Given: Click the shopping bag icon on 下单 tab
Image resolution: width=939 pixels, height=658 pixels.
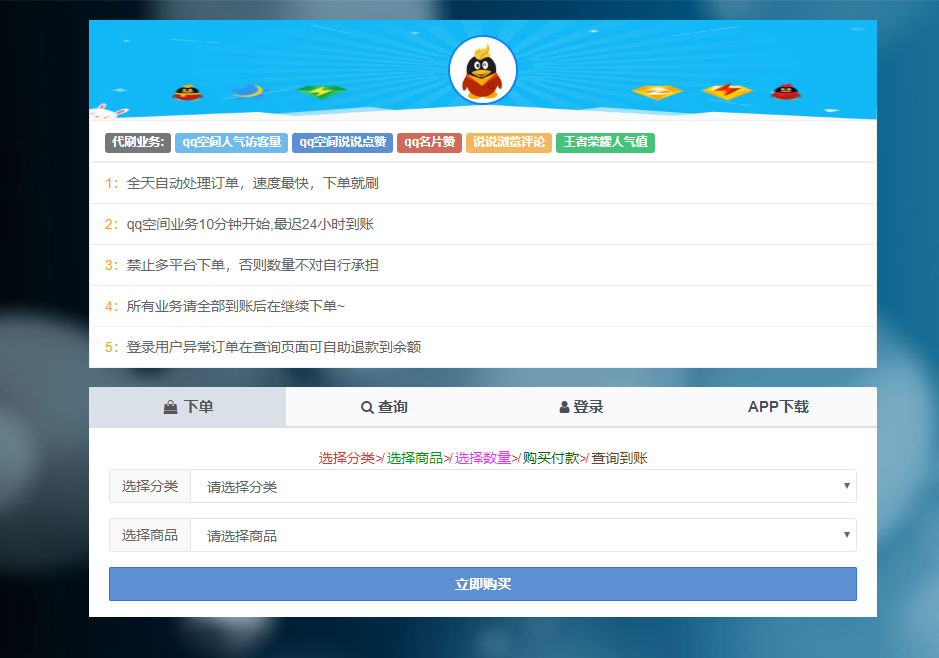Looking at the screenshot, I should 171,408.
